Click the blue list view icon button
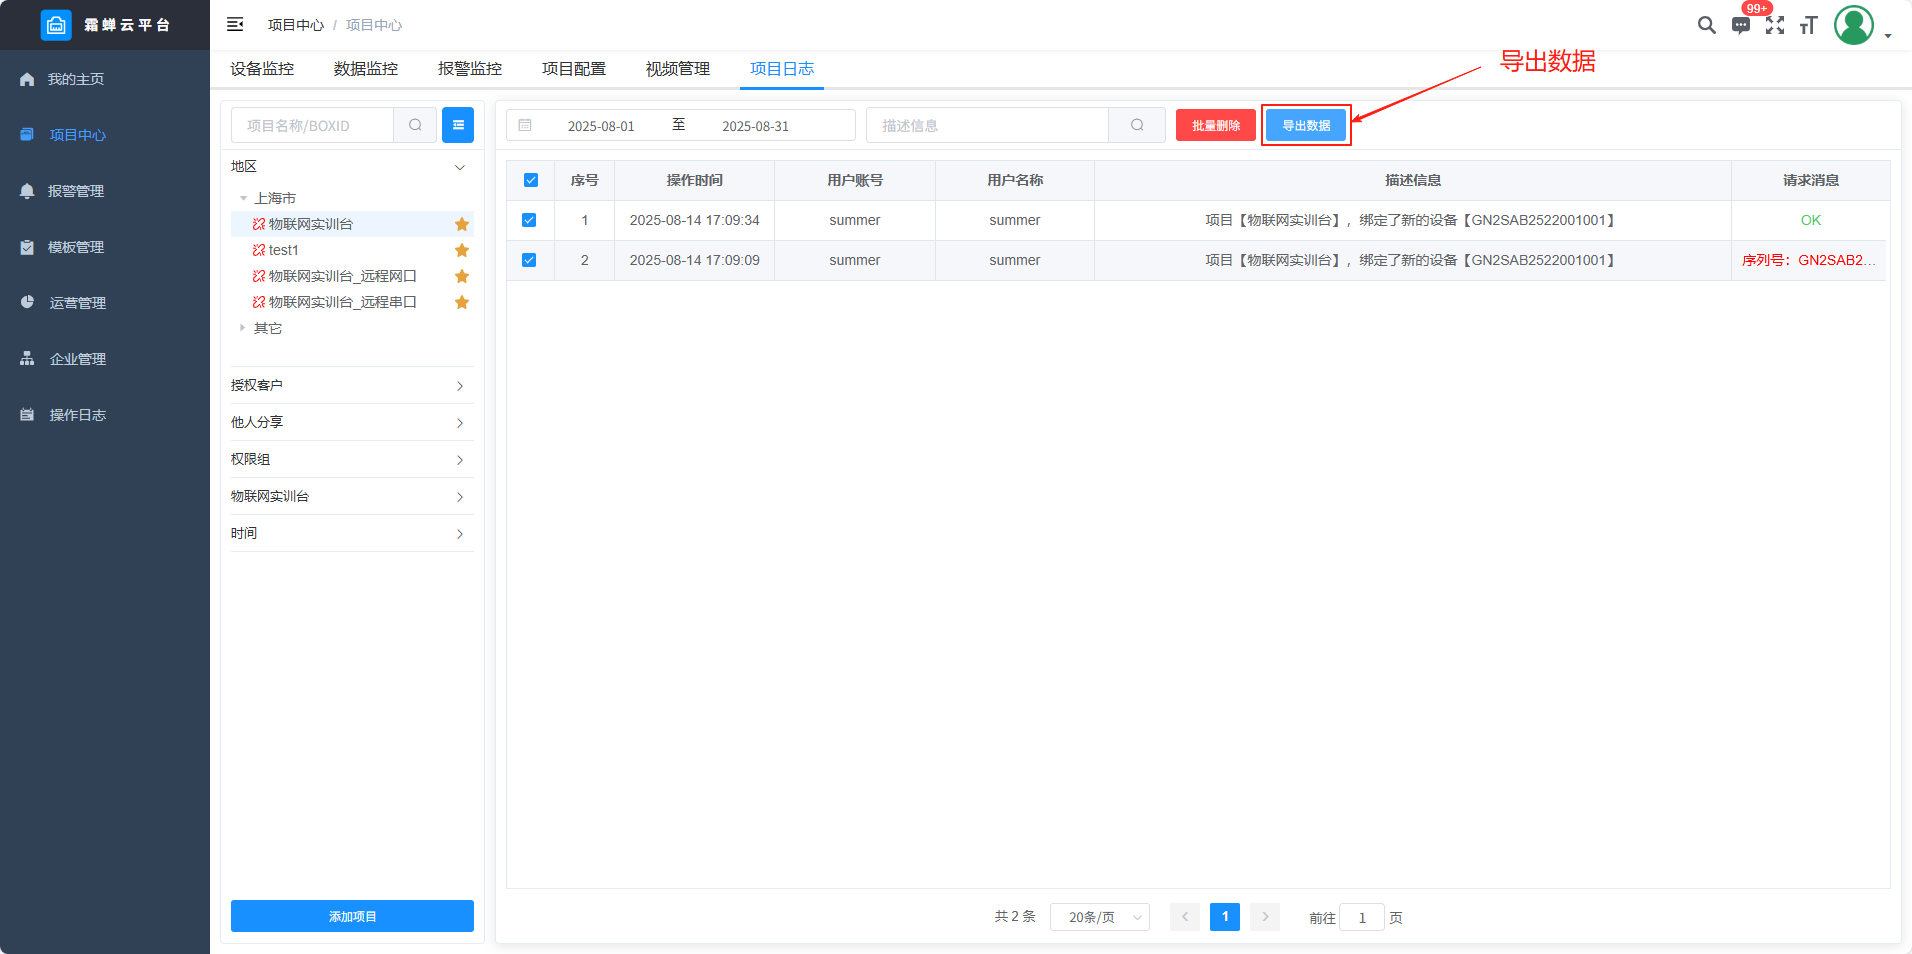Screen dimensions: 1912x954 coord(458,125)
